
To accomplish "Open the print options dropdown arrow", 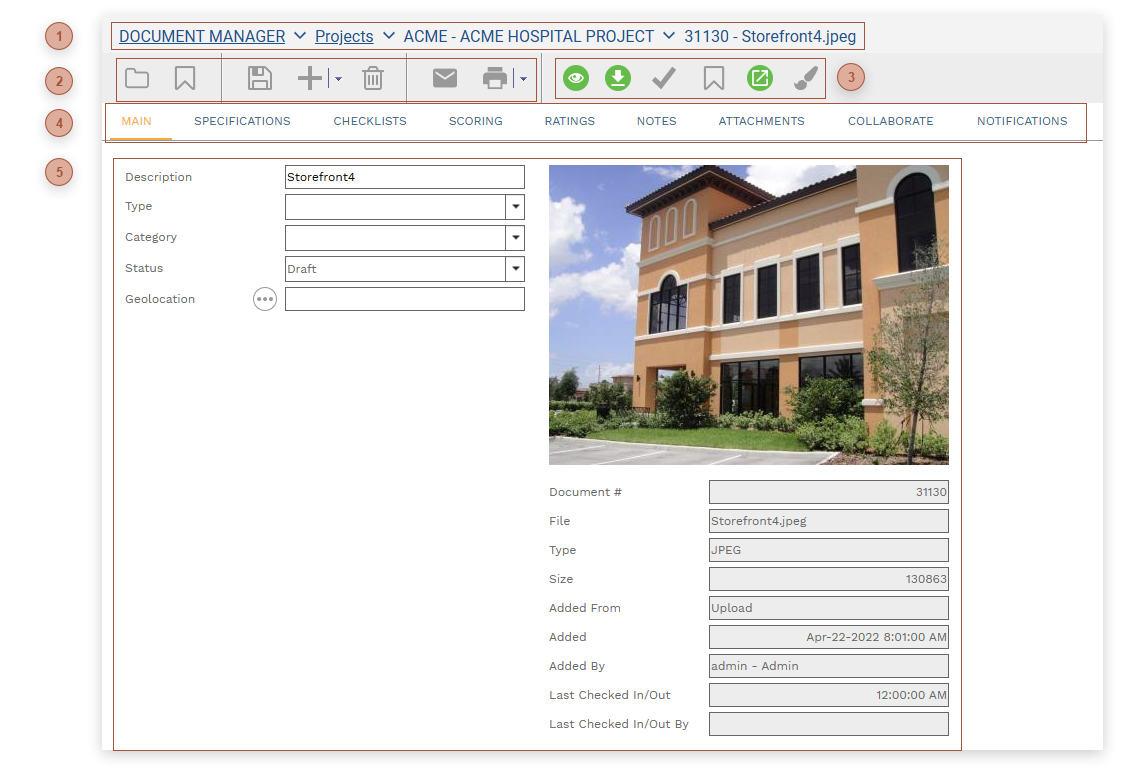I will 521,77.
